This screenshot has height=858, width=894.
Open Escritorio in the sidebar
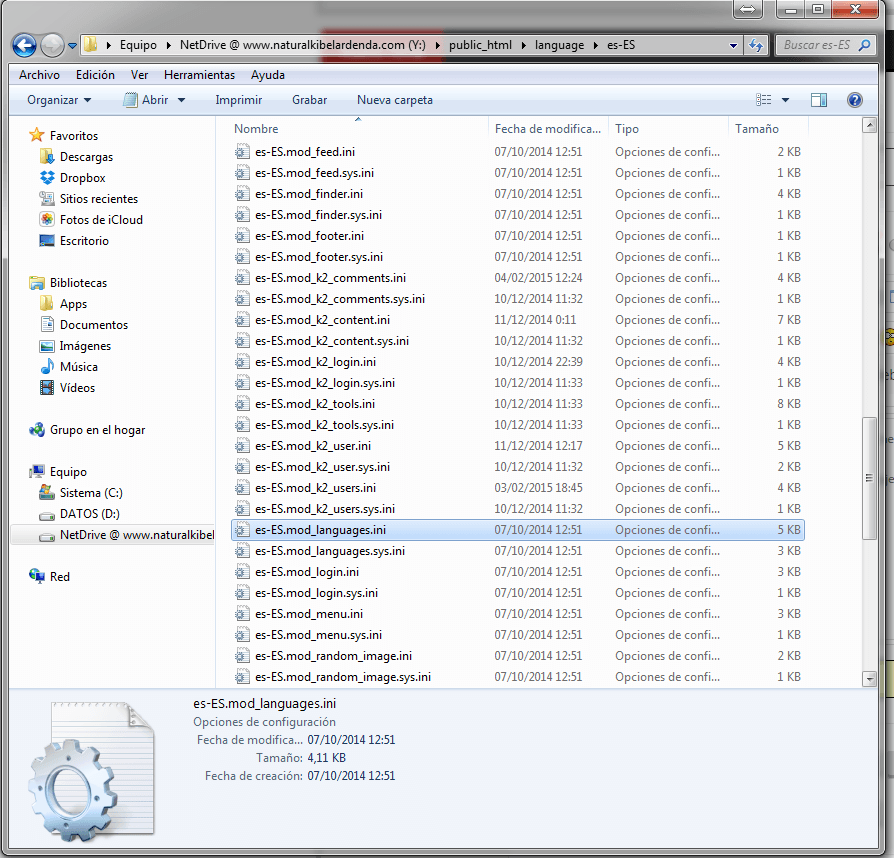click(x=84, y=241)
